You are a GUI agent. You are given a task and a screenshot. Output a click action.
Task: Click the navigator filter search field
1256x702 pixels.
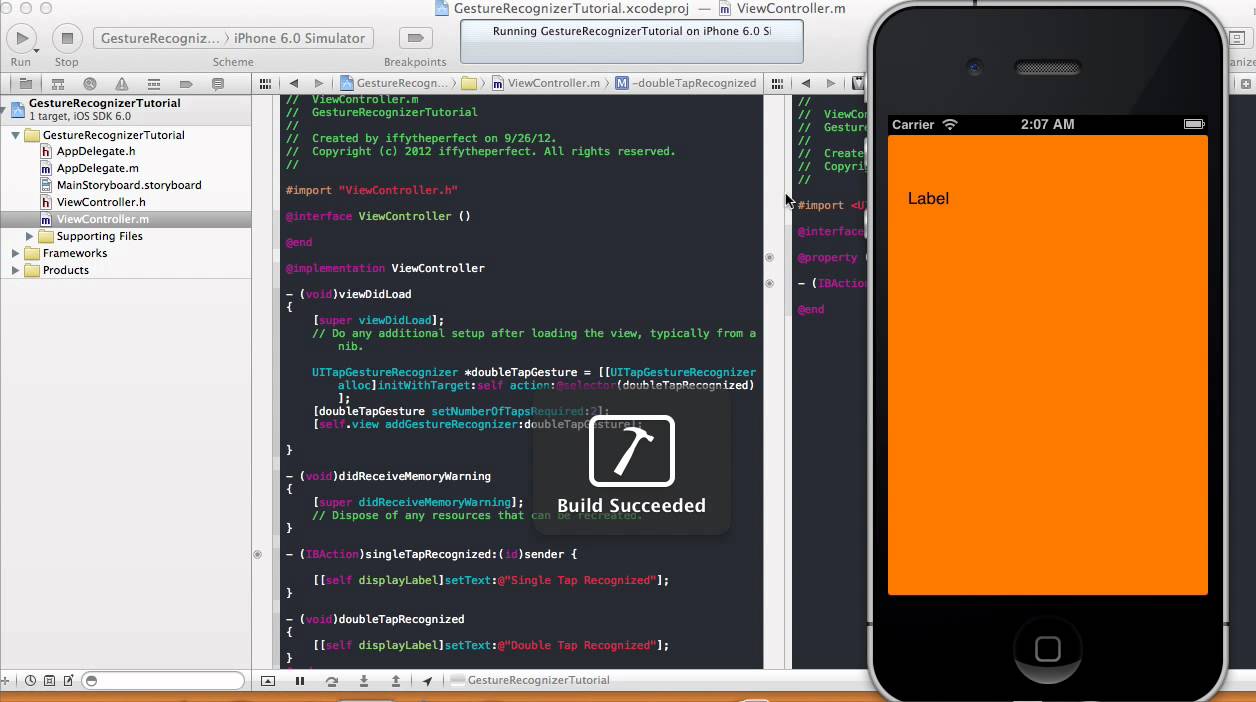click(163, 681)
